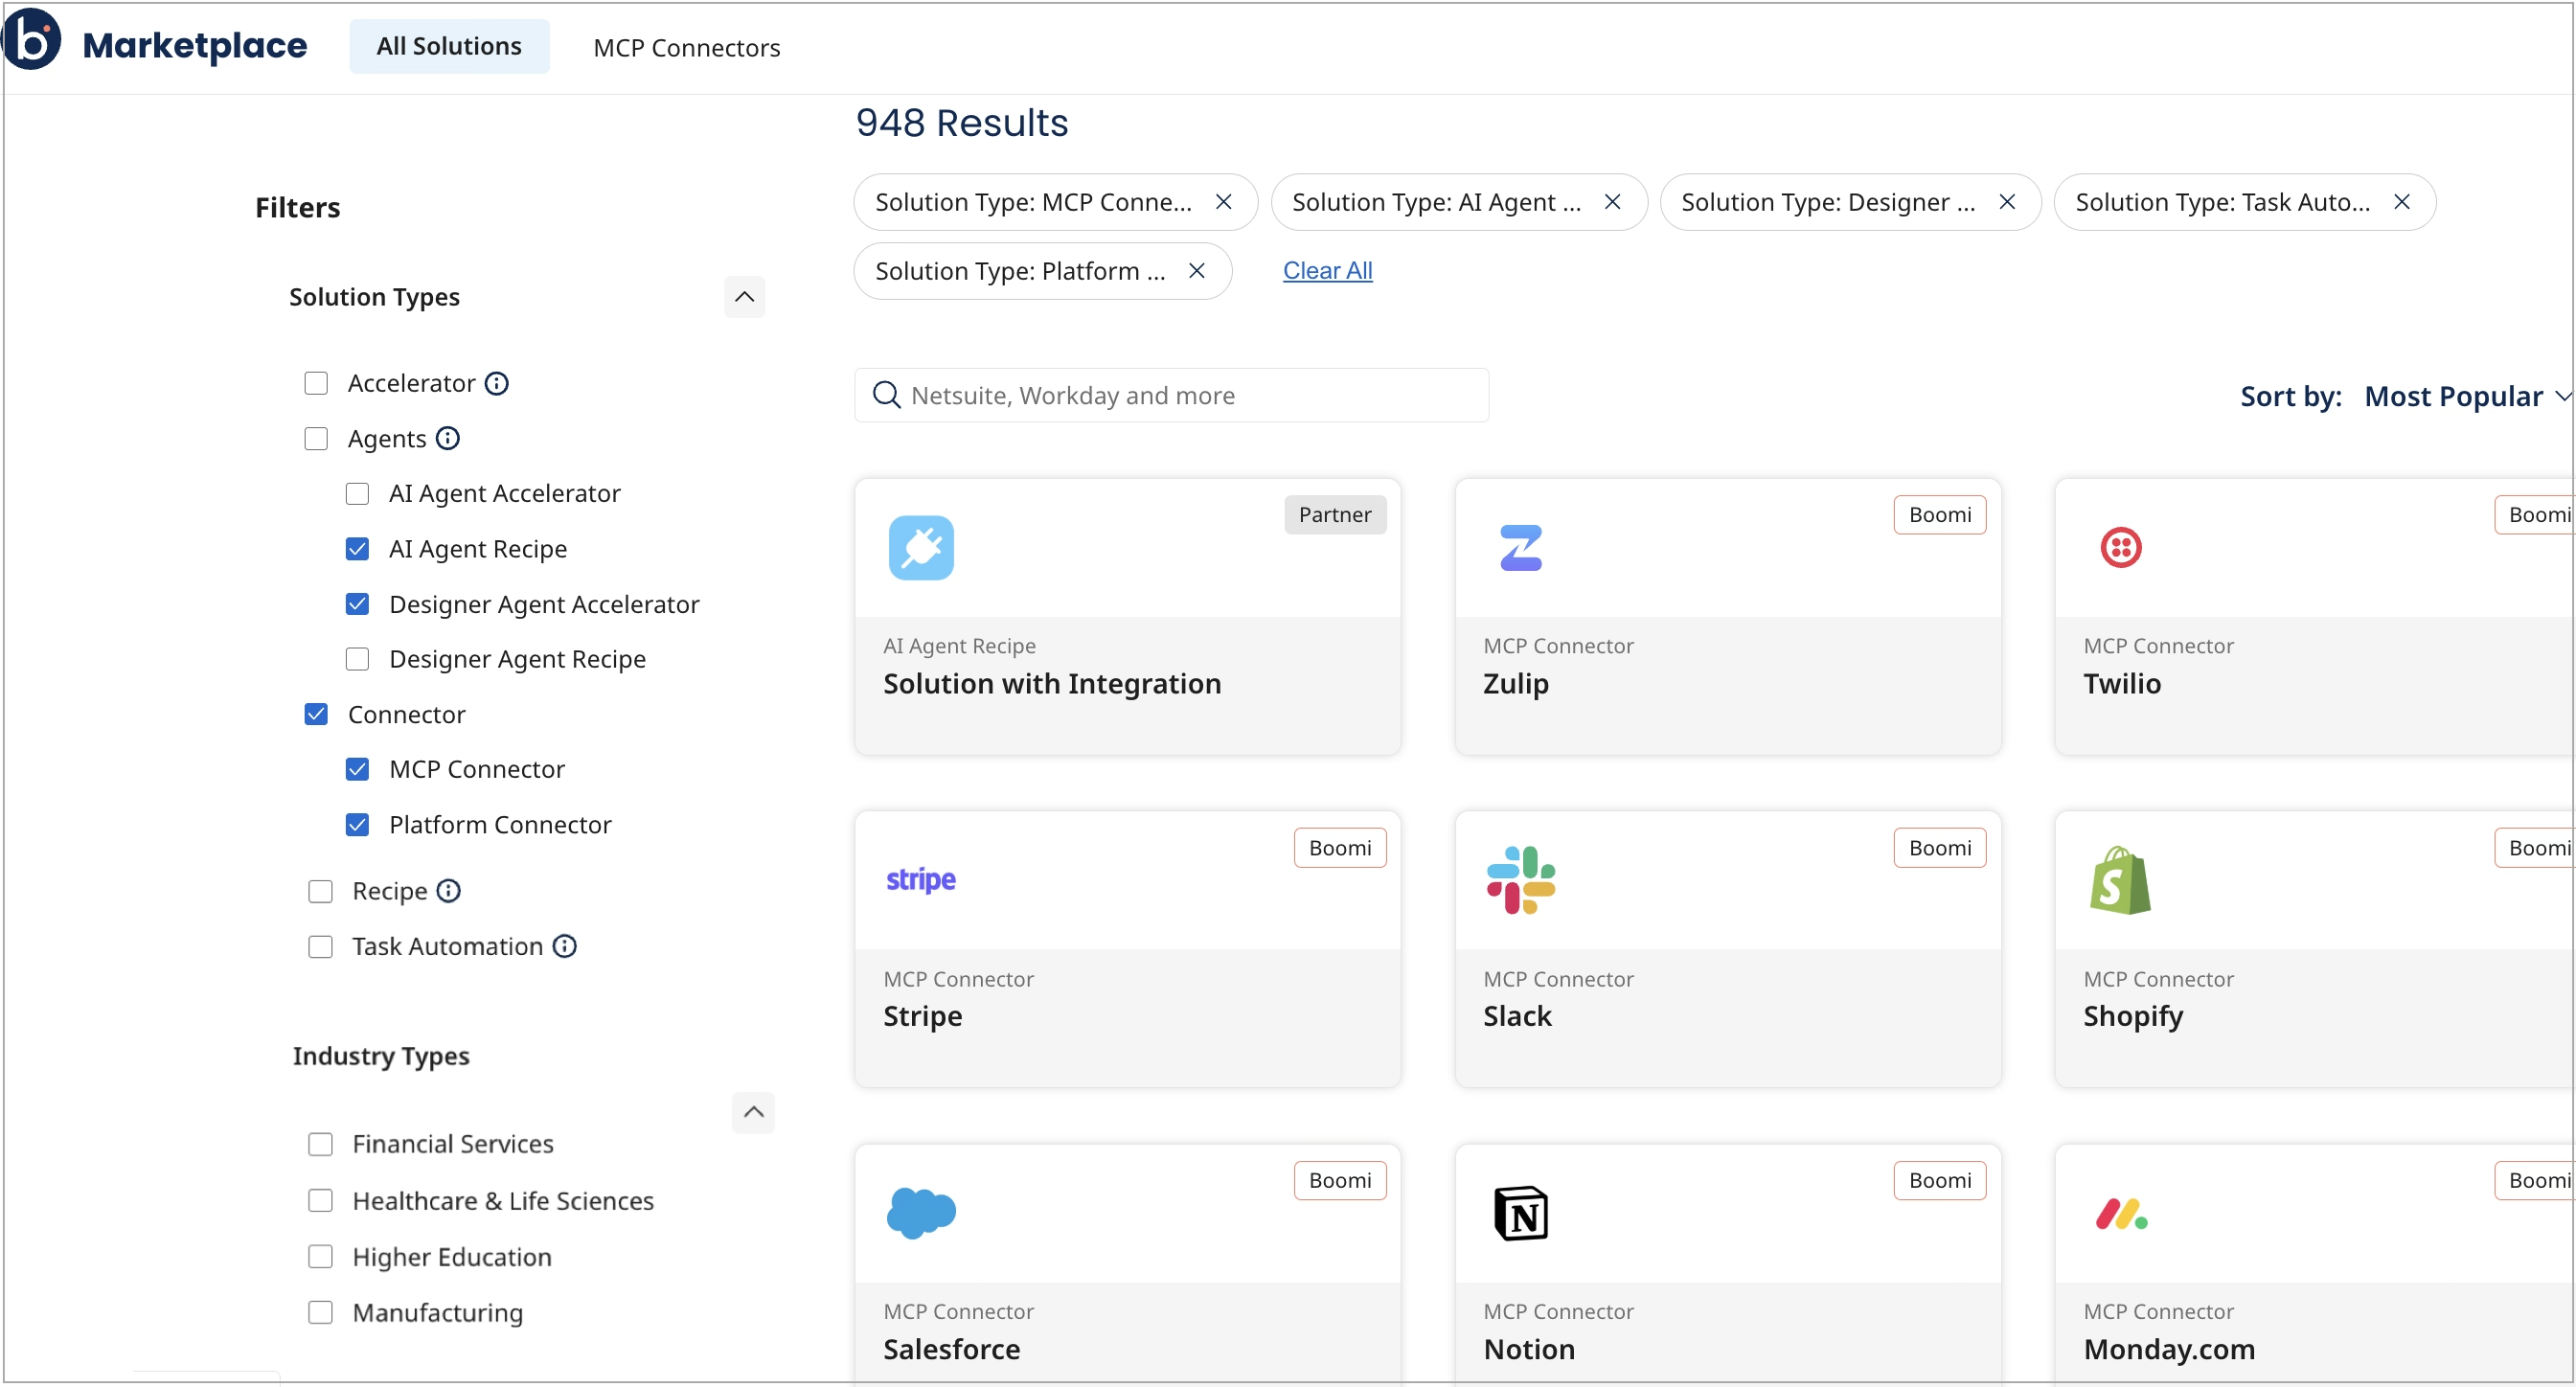Click the Boomi badge on Slack card

point(1939,847)
